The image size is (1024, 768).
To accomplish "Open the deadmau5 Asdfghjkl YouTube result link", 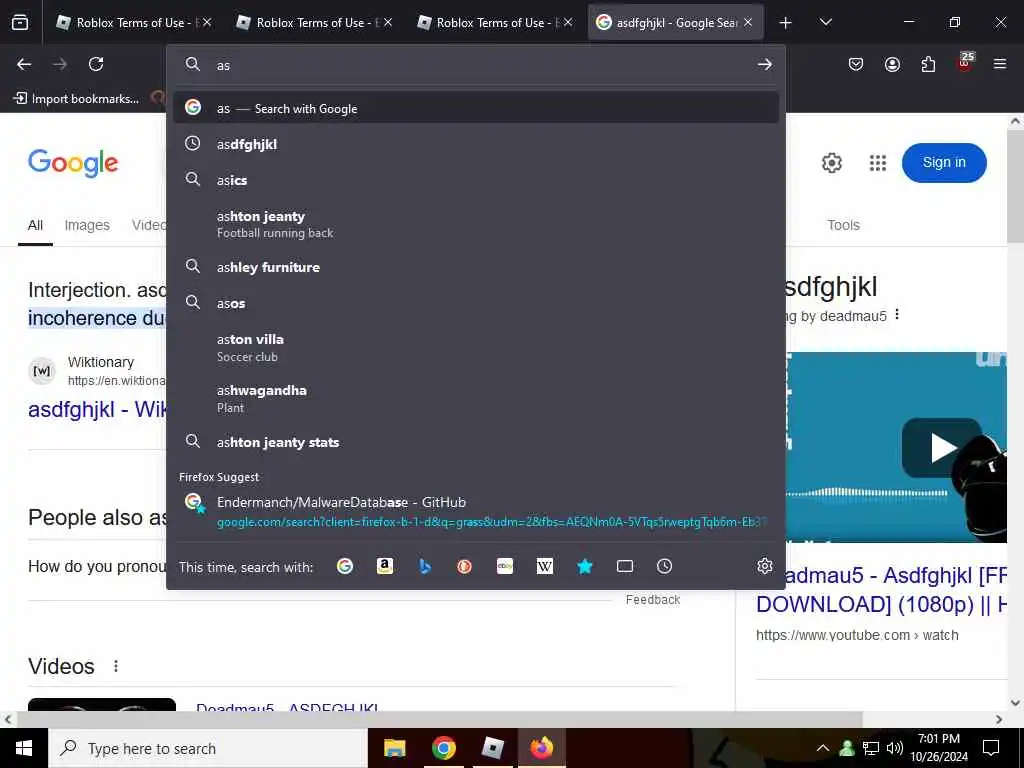I will click(881, 590).
